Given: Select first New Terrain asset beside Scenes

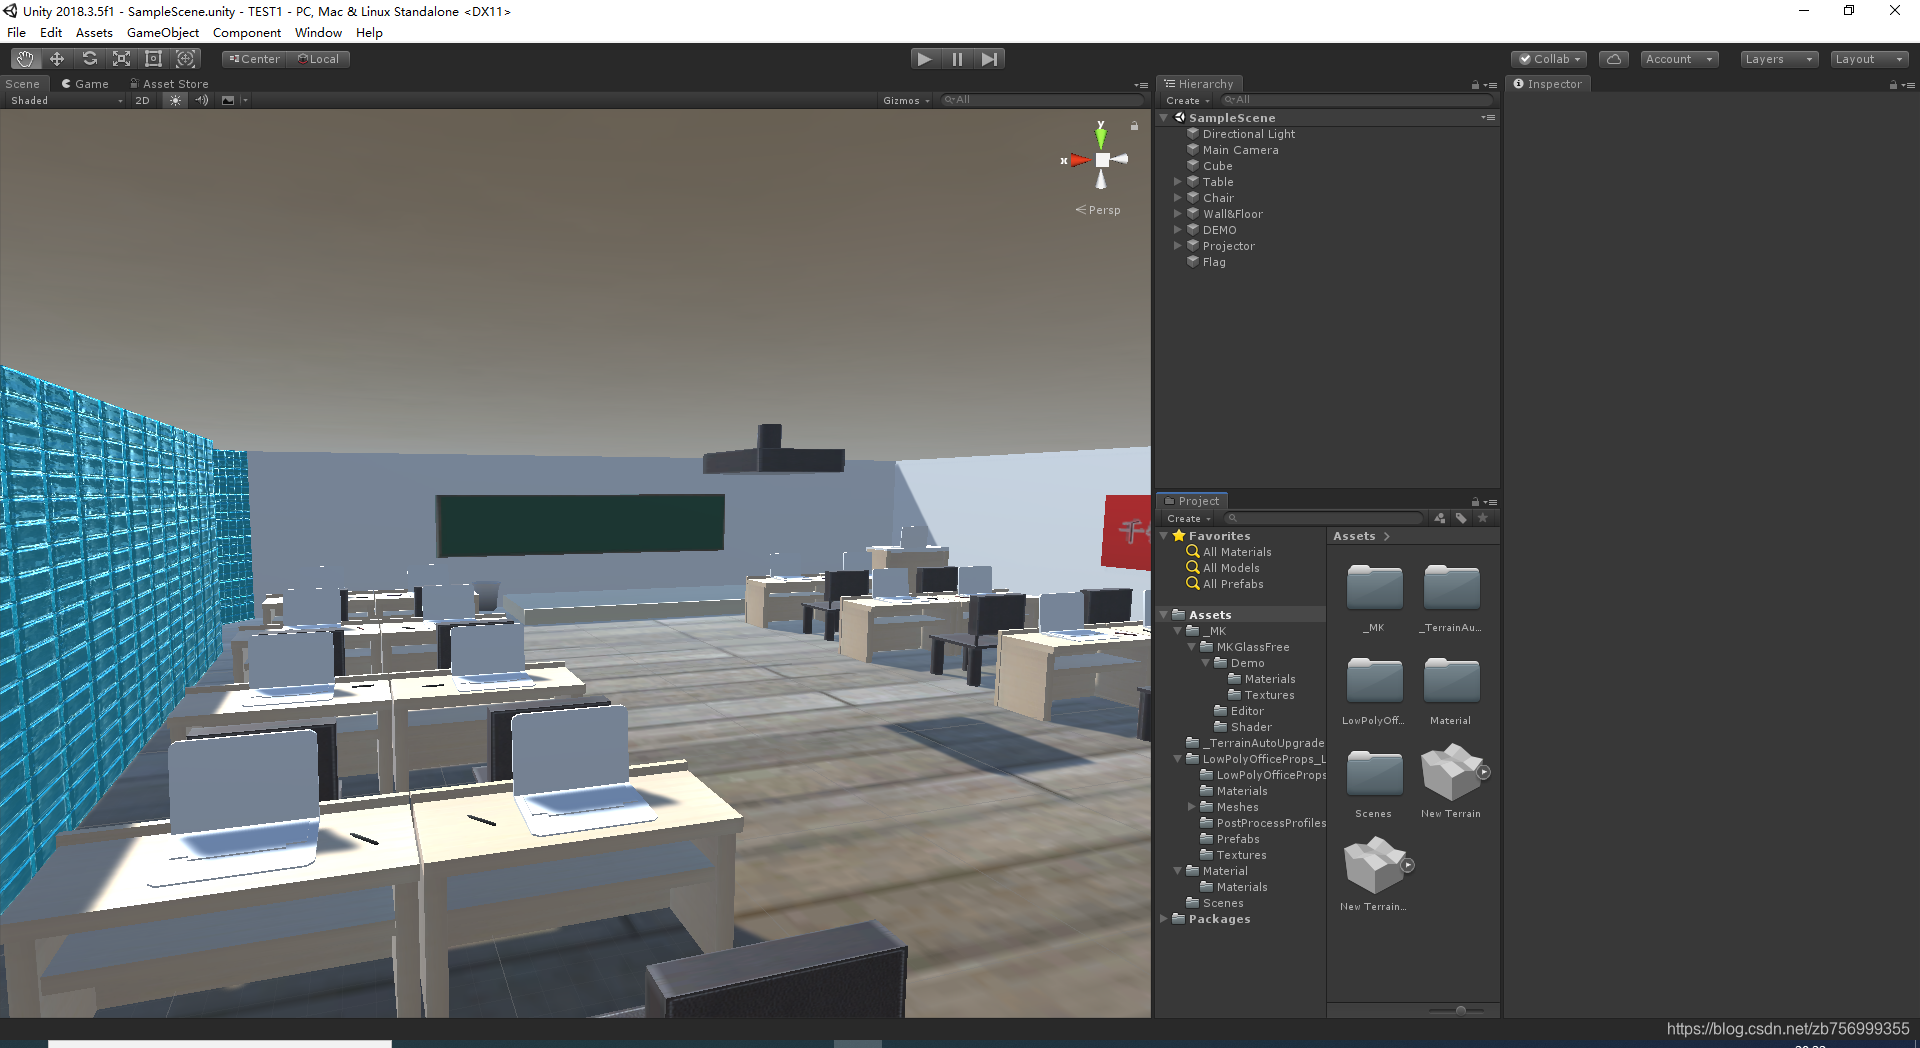Looking at the screenshot, I should [1451, 773].
